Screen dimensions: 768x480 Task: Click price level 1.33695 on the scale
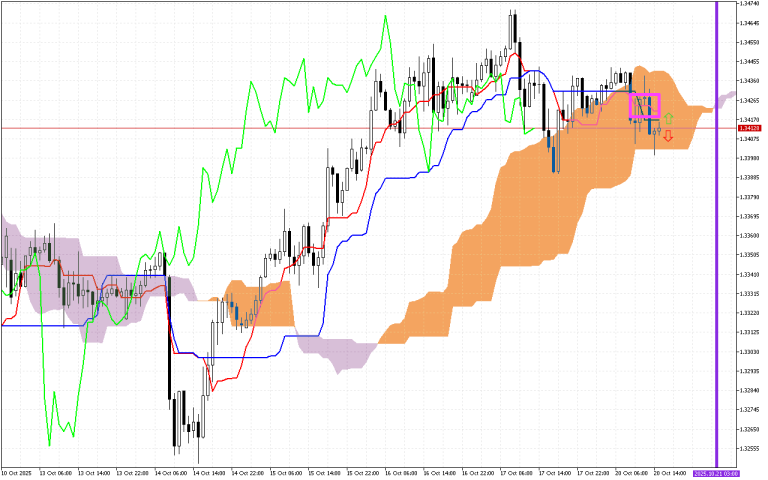click(x=750, y=216)
